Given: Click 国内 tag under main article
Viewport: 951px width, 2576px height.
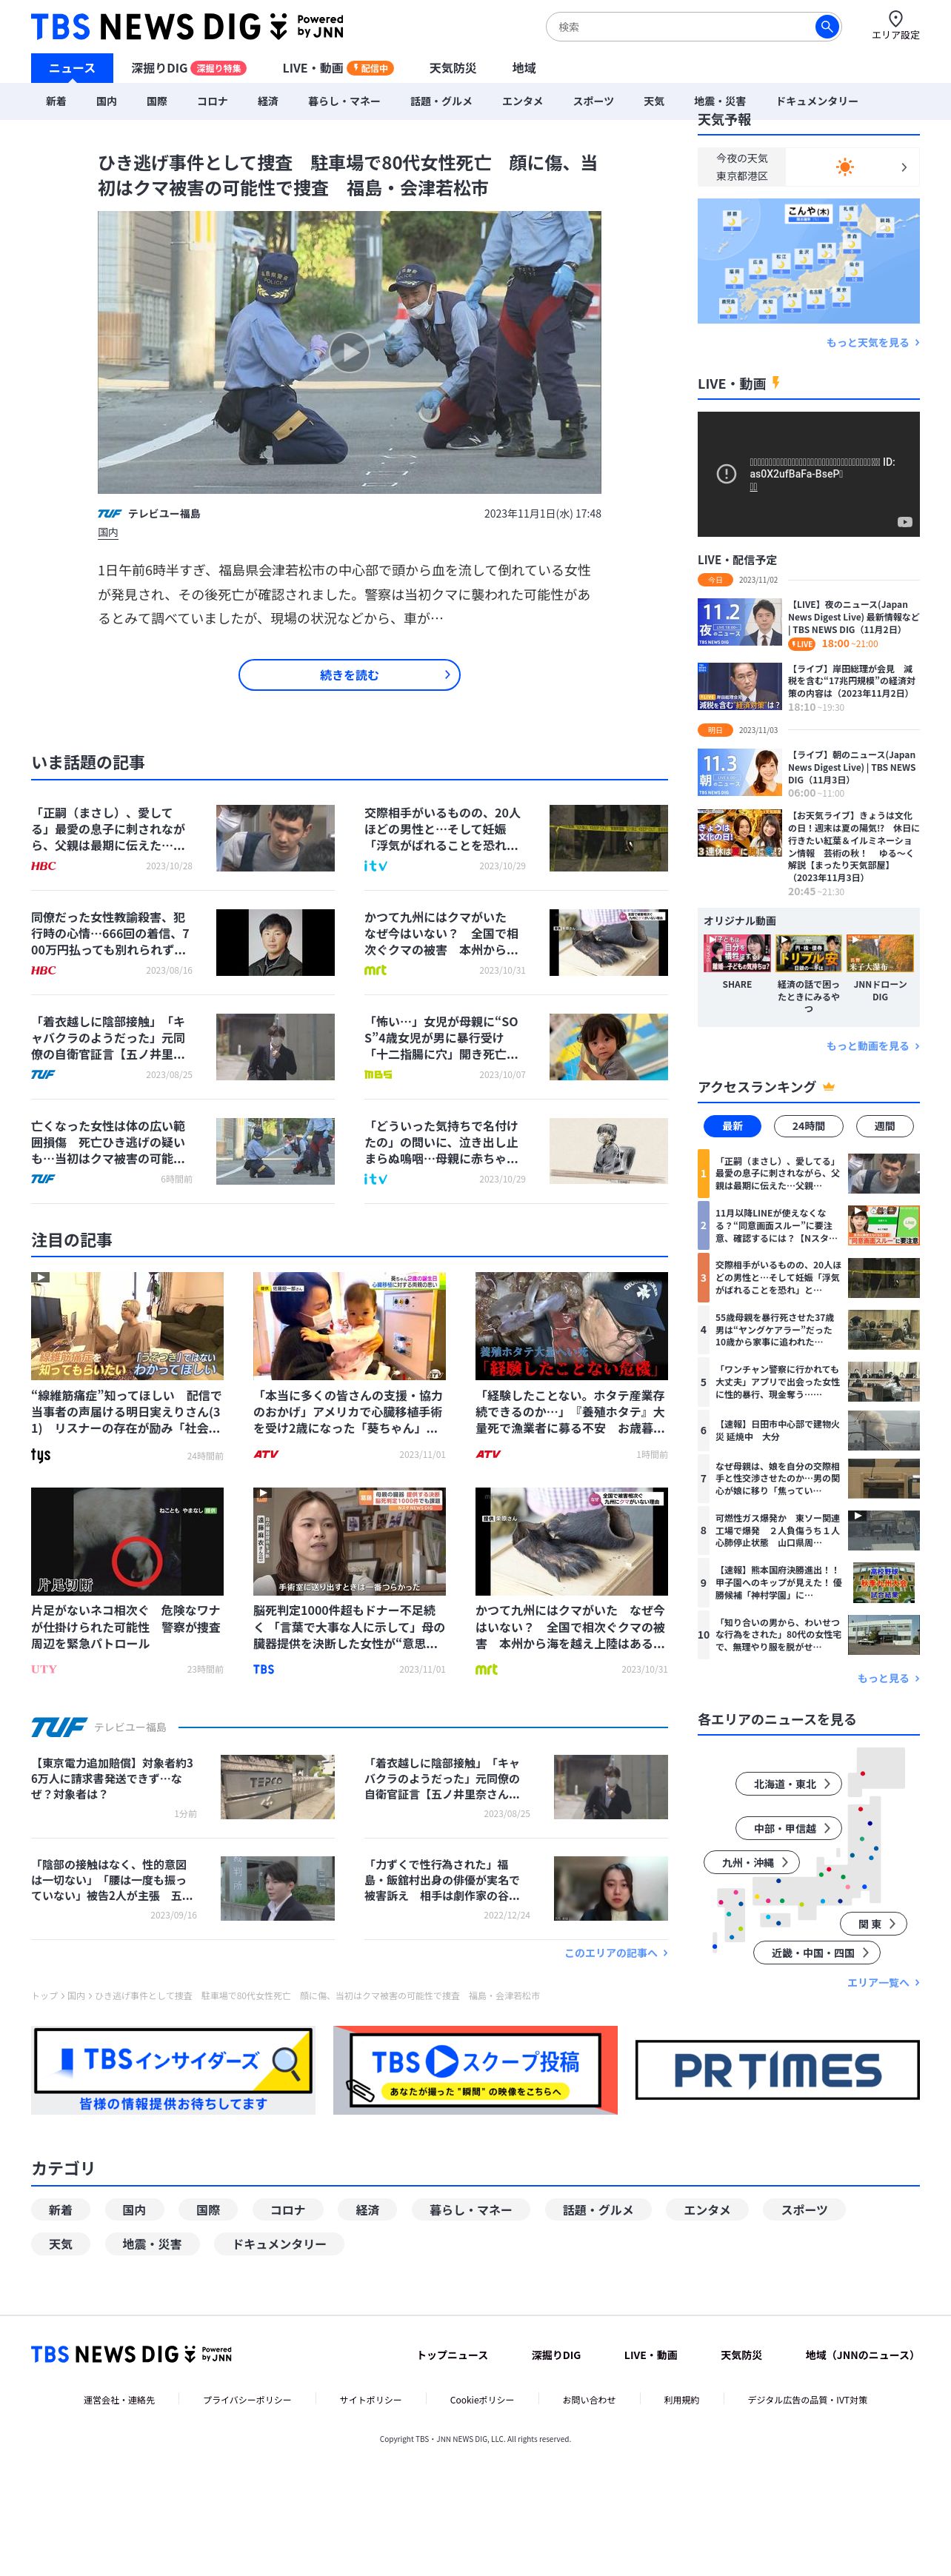Looking at the screenshot, I should point(108,533).
